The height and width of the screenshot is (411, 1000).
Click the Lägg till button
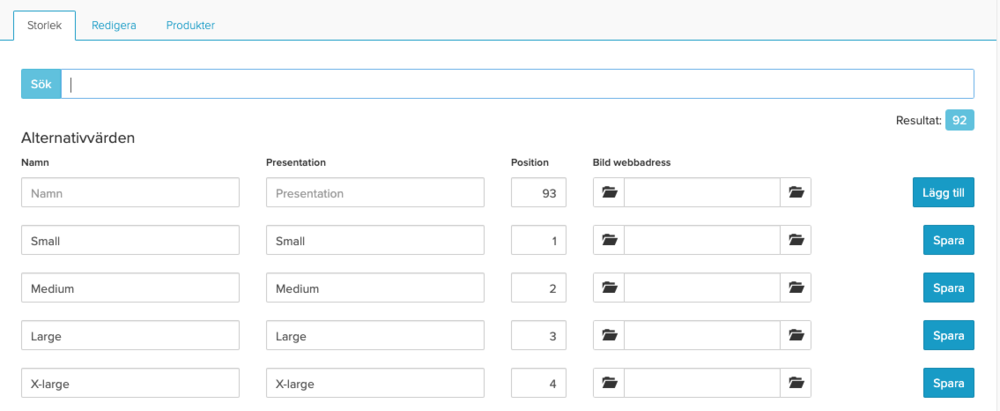[x=943, y=192]
